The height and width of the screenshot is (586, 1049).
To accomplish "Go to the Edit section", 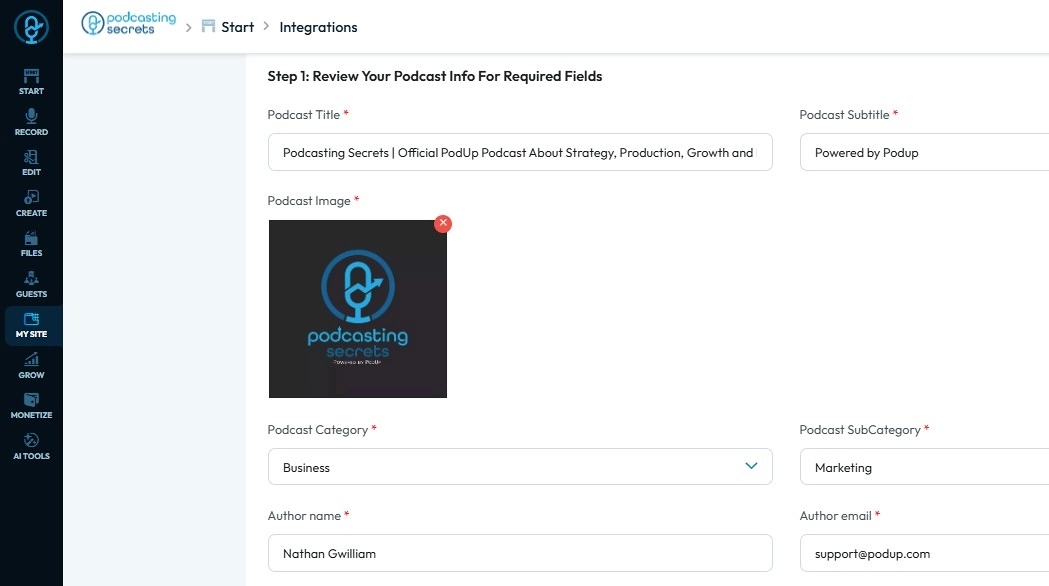I will click(x=31, y=162).
